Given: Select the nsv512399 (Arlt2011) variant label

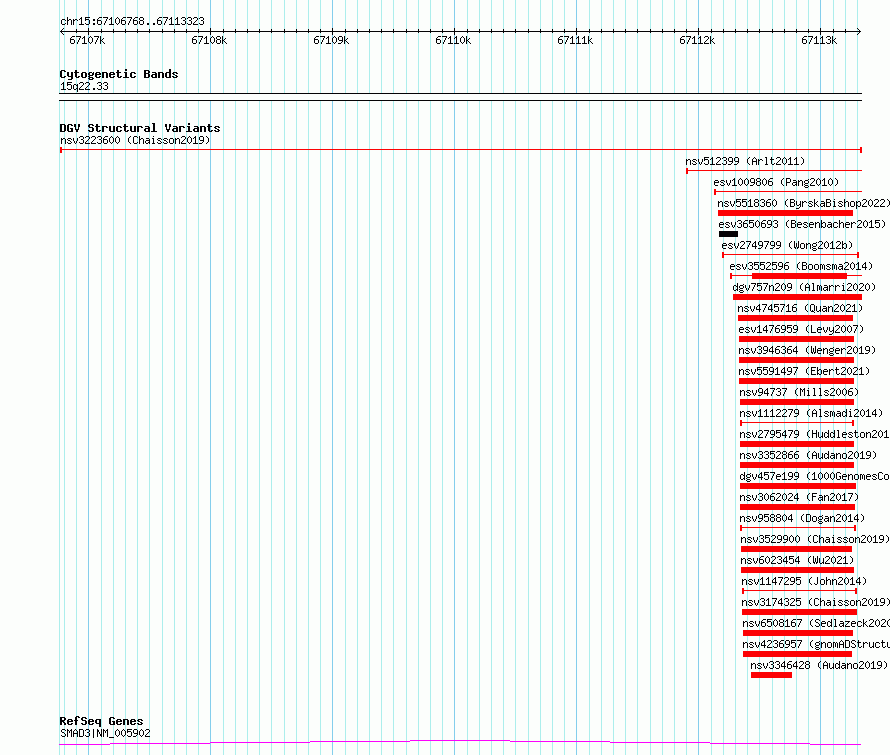Looking at the screenshot, I should pyautogui.click(x=745, y=161).
